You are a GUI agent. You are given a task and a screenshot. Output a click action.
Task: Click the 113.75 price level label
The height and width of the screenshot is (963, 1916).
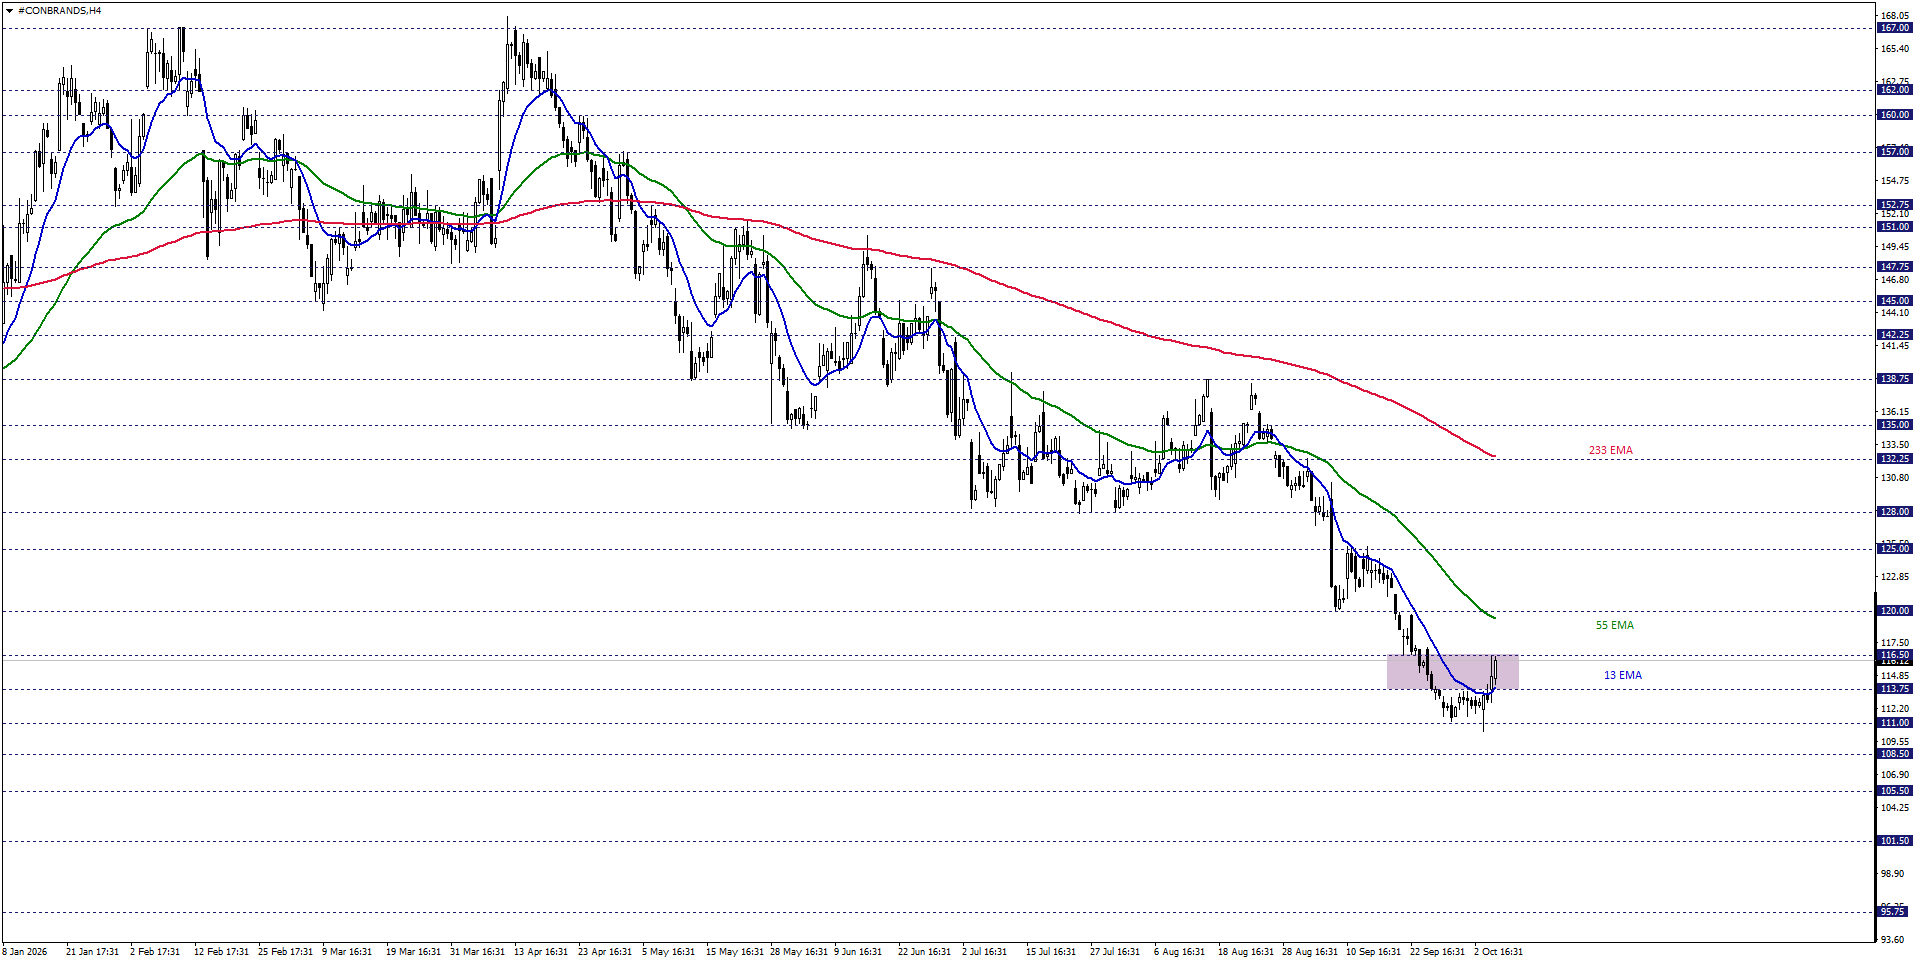pos(1894,689)
